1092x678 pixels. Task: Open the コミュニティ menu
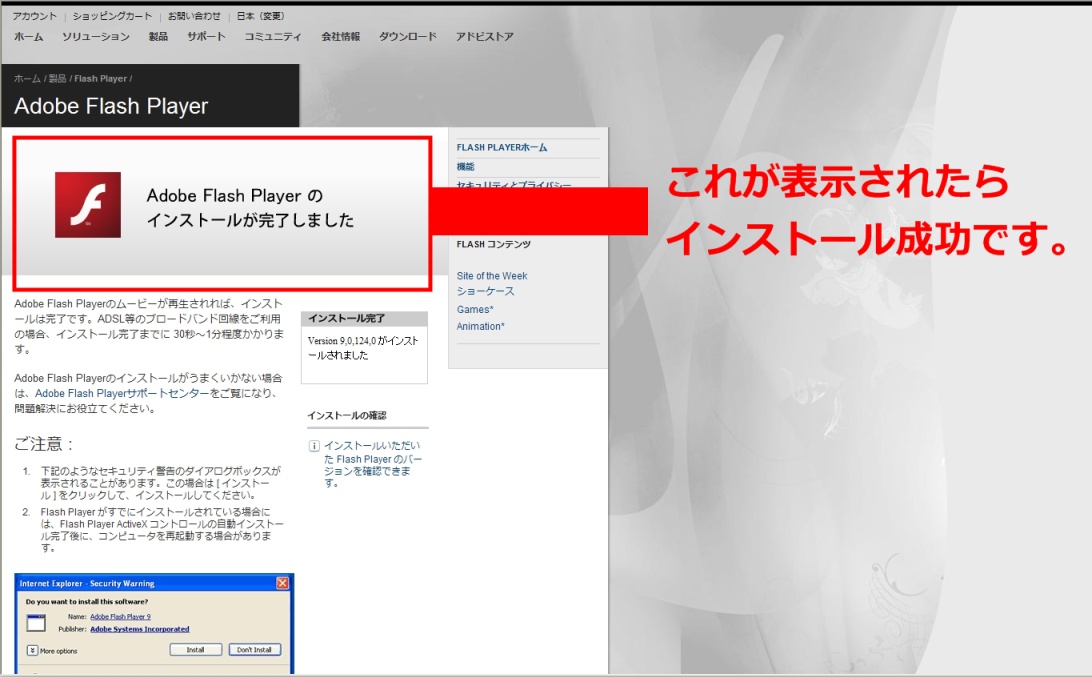(x=273, y=37)
